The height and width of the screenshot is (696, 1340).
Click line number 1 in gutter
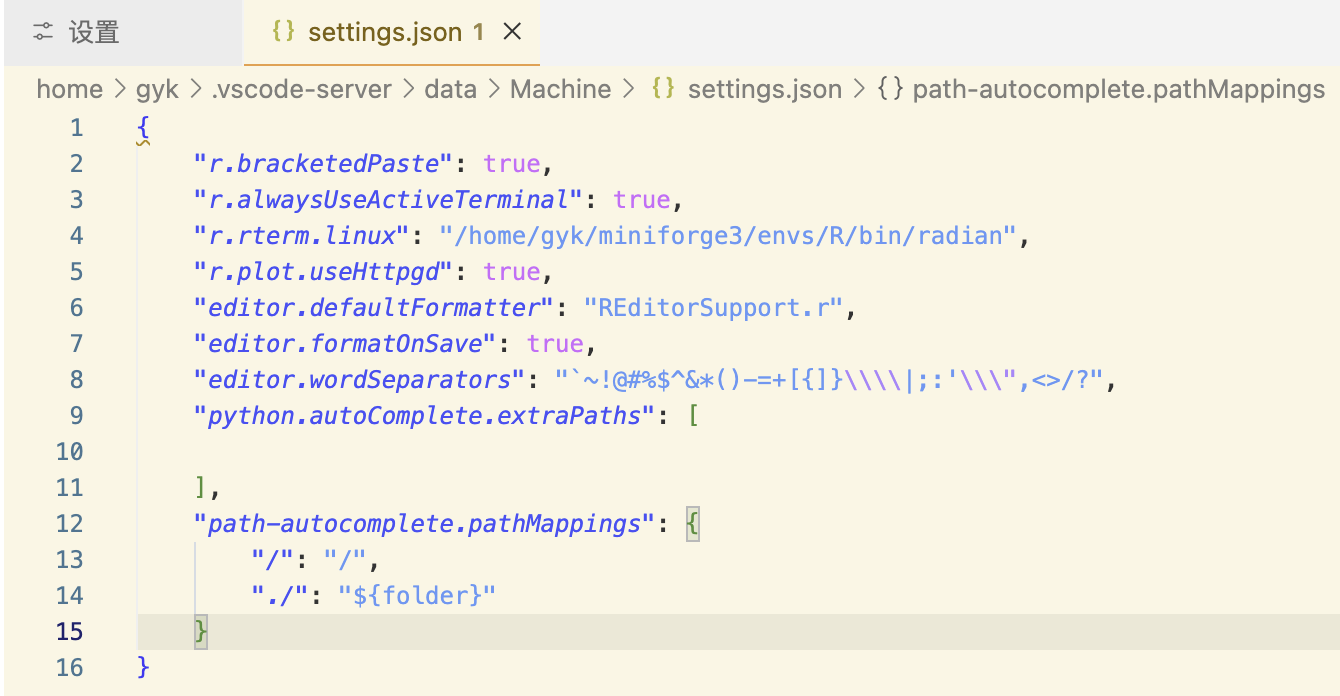click(x=77, y=128)
